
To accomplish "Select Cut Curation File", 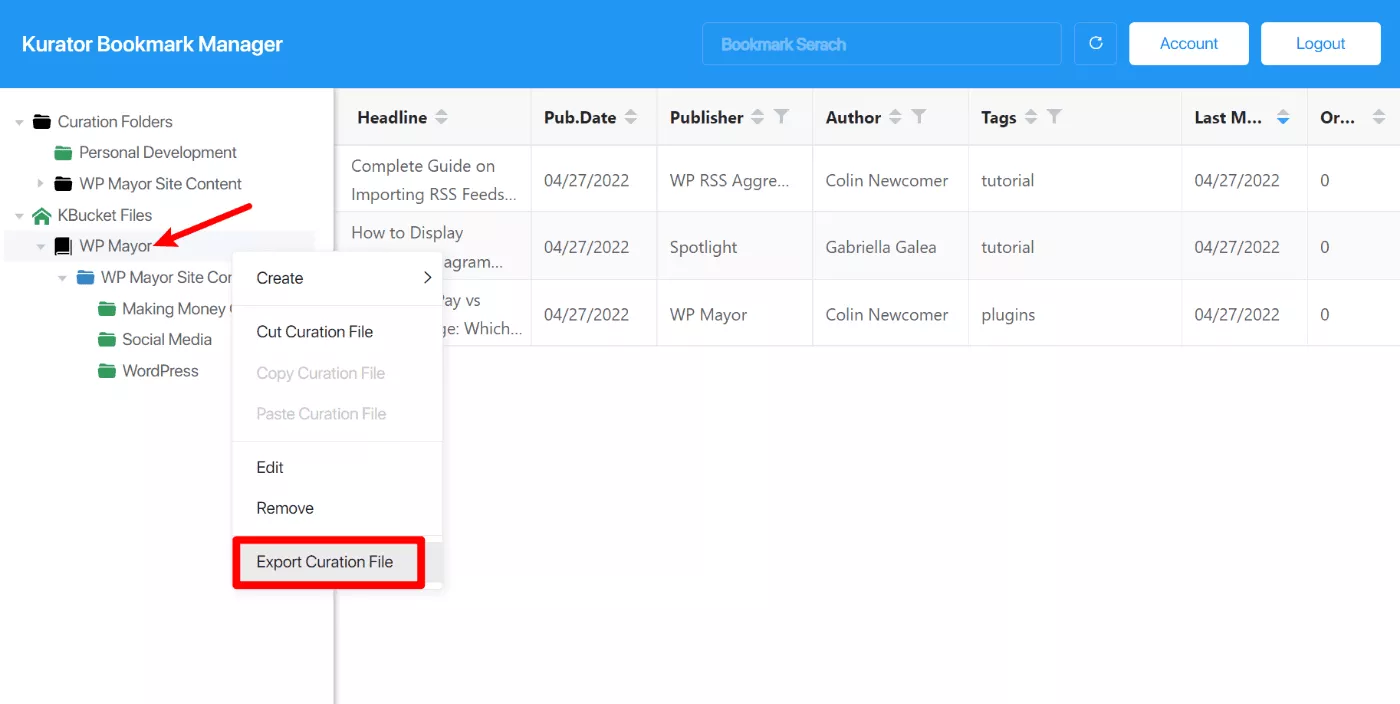I will tap(337, 332).
